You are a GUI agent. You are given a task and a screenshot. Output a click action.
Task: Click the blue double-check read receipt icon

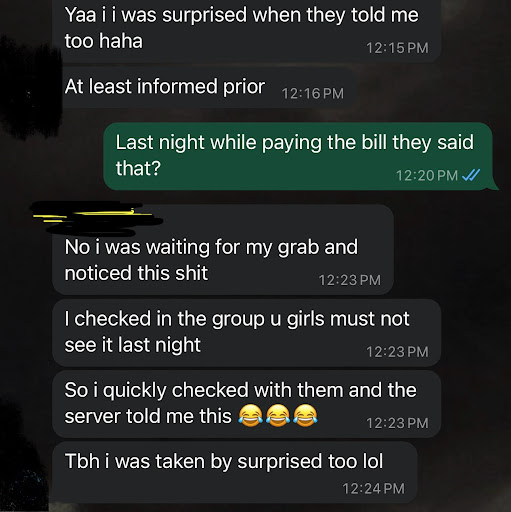pyautogui.click(x=471, y=174)
